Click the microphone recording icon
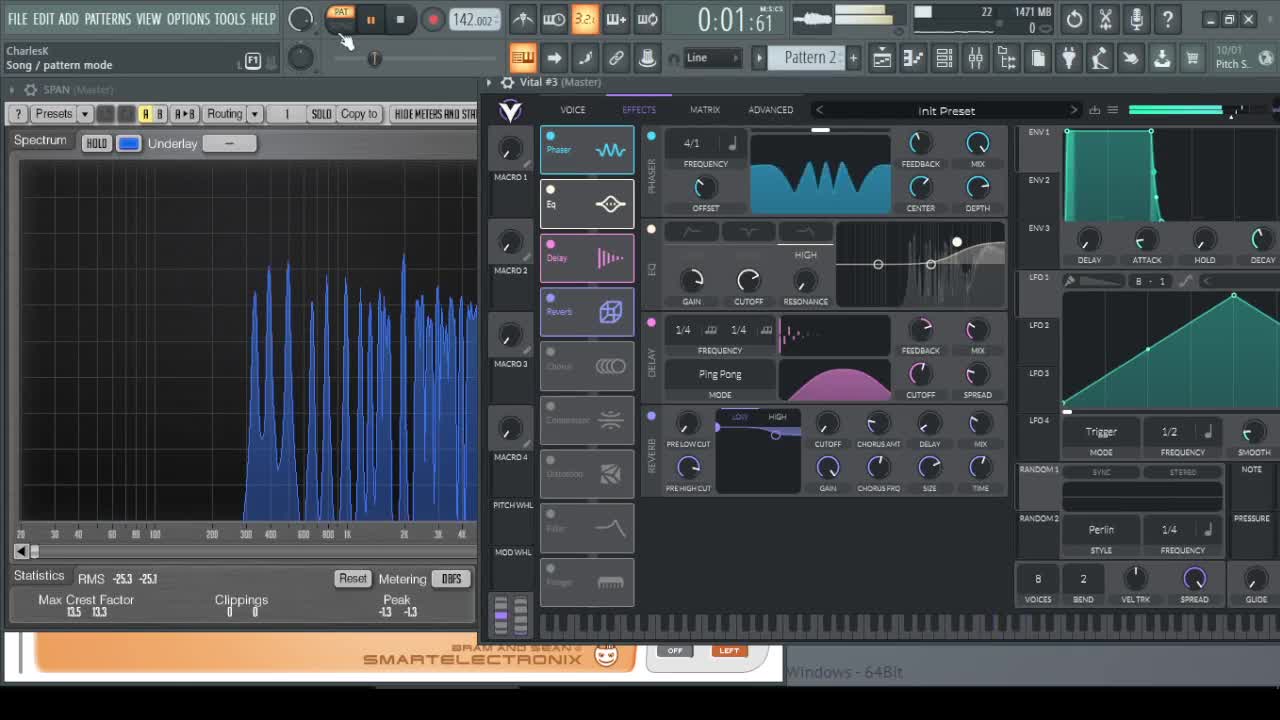The width and height of the screenshot is (1280, 720). [1136, 19]
